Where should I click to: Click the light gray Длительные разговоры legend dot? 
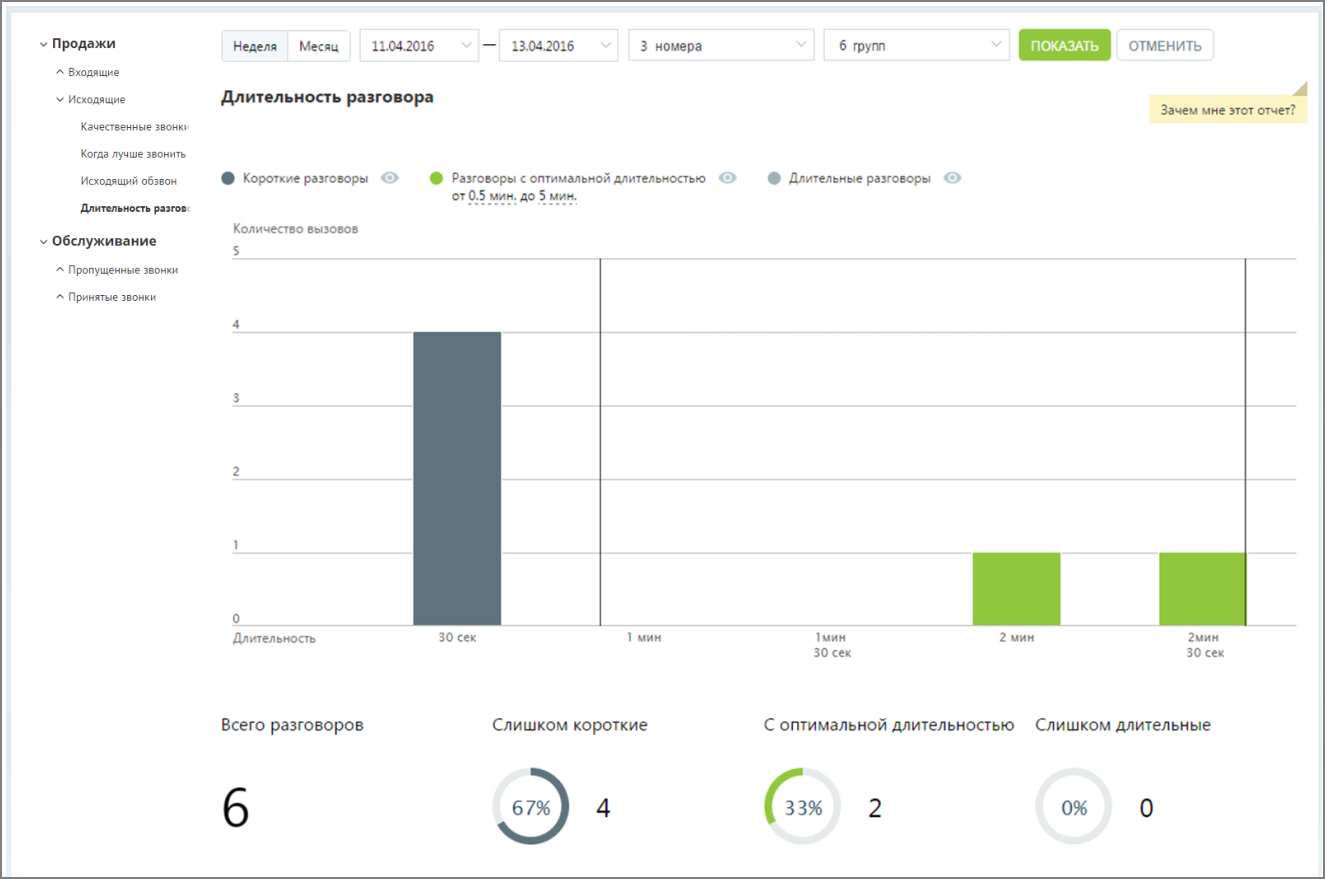coord(773,178)
